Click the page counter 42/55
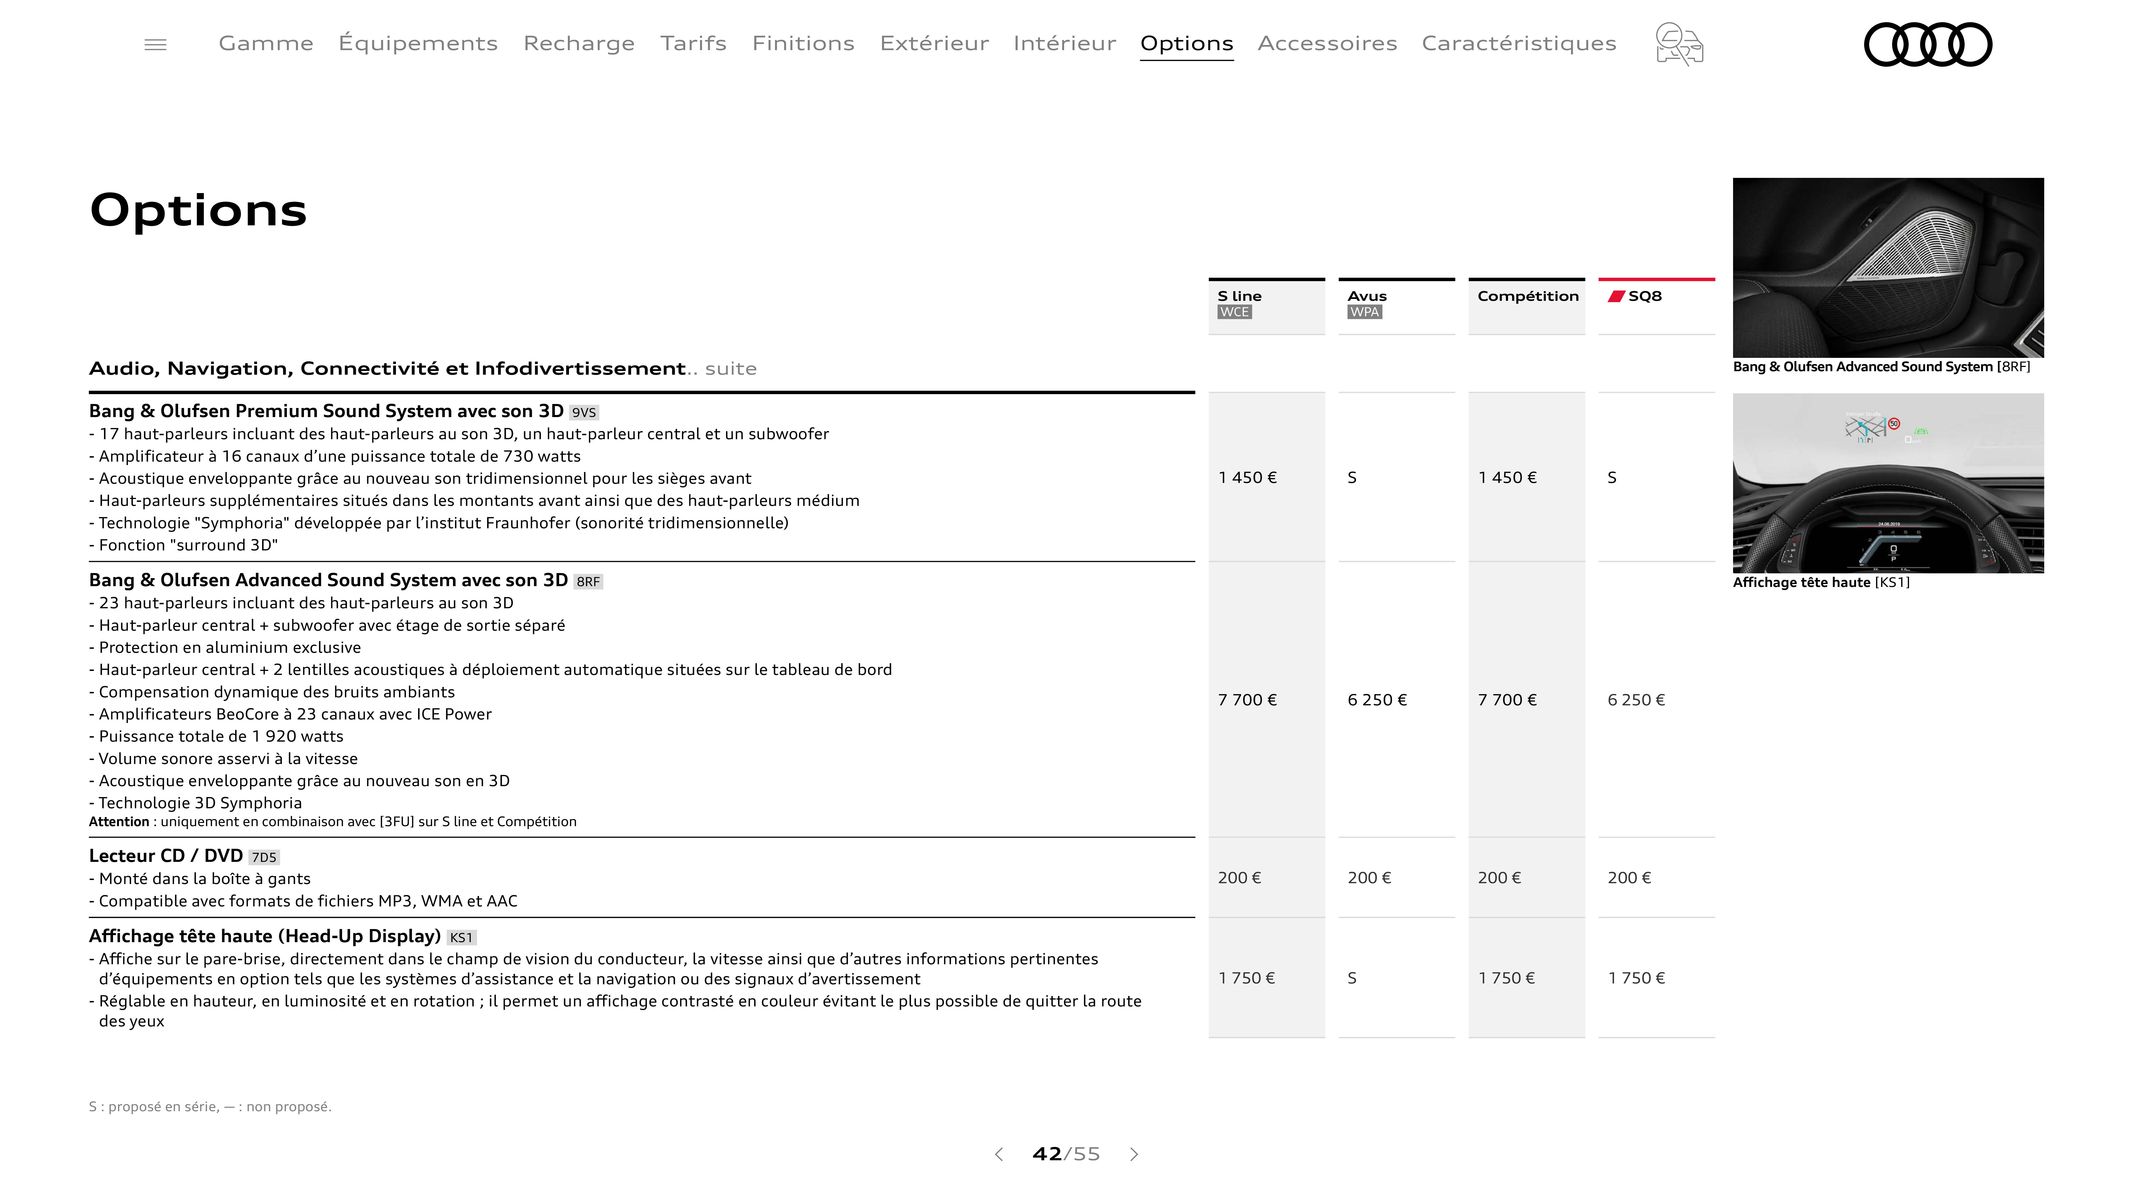 coord(1066,1154)
